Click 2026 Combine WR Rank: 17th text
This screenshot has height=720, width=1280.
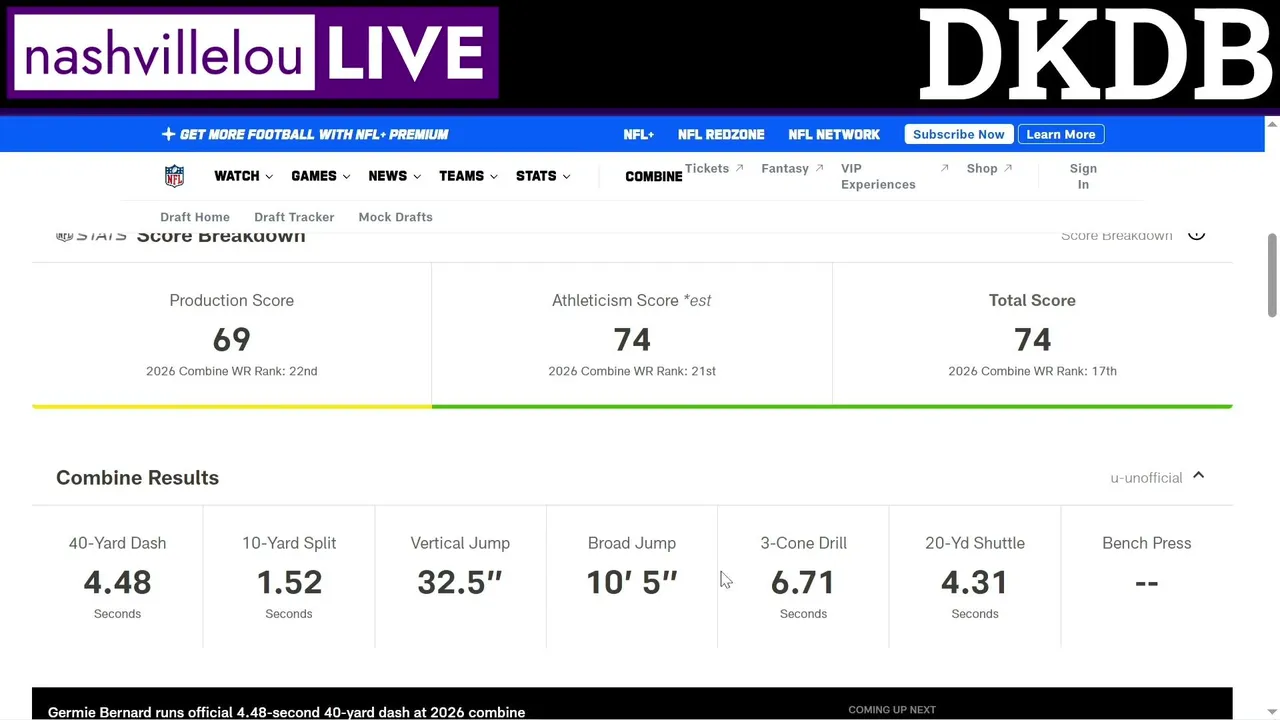[1032, 371]
